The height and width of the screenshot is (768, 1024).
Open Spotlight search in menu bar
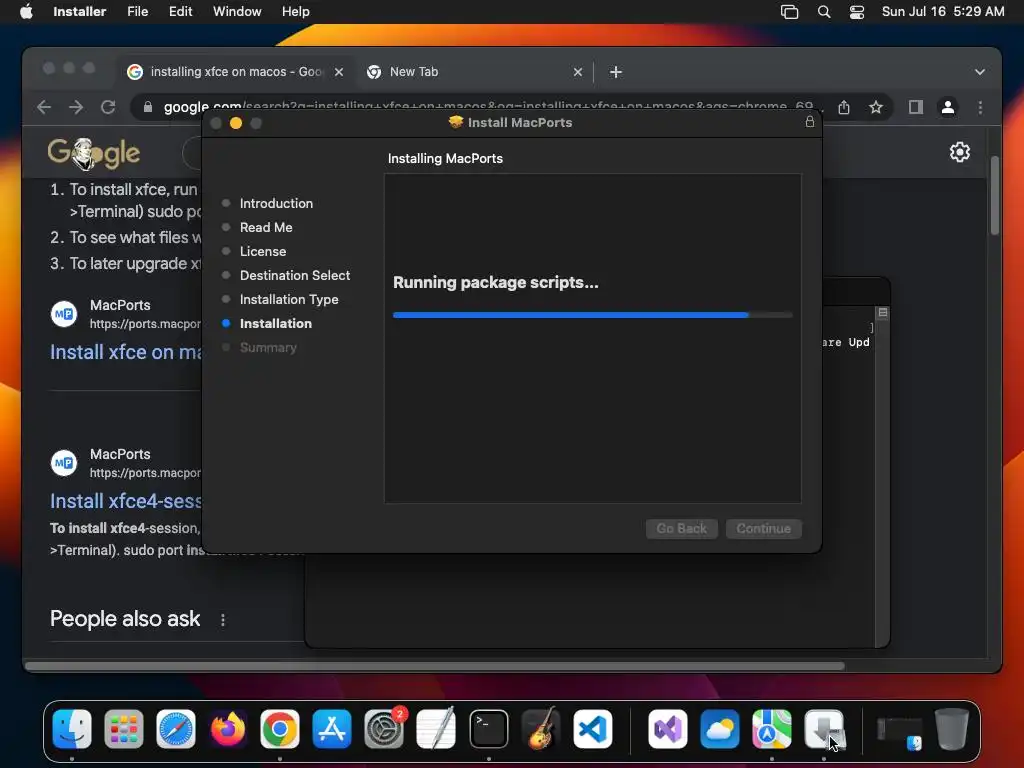point(824,12)
